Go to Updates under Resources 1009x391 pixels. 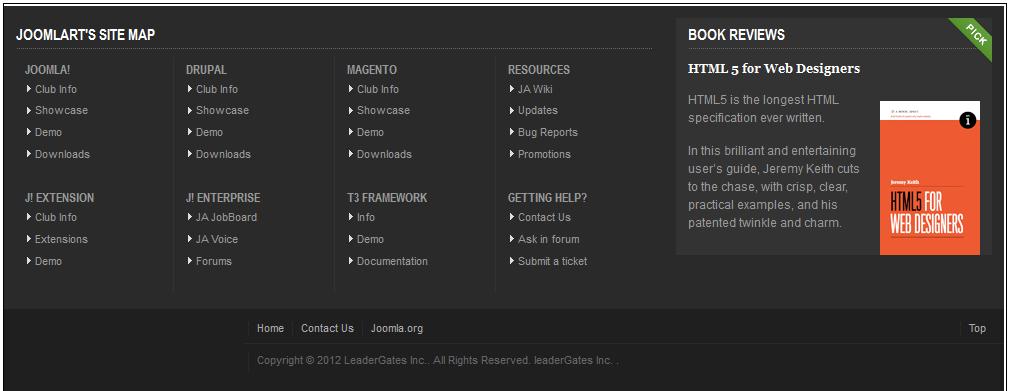pyautogui.click(x=537, y=111)
